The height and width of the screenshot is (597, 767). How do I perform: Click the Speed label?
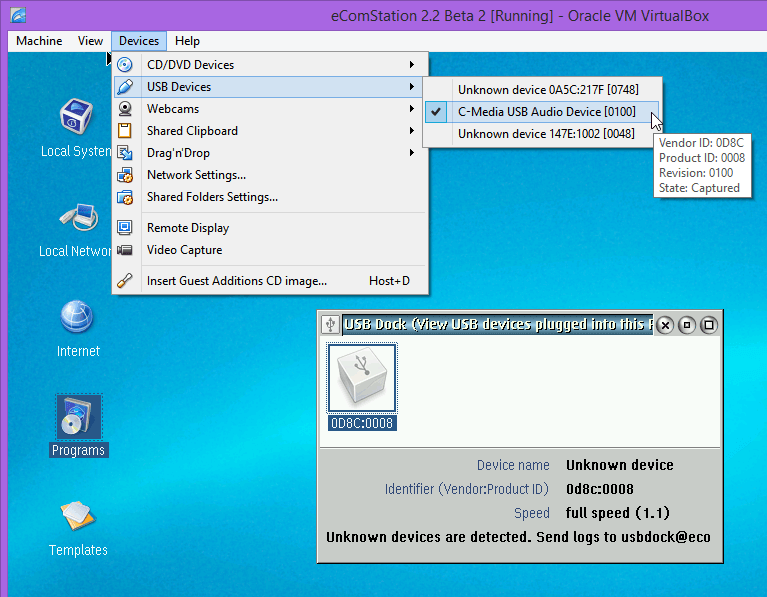(x=532, y=513)
